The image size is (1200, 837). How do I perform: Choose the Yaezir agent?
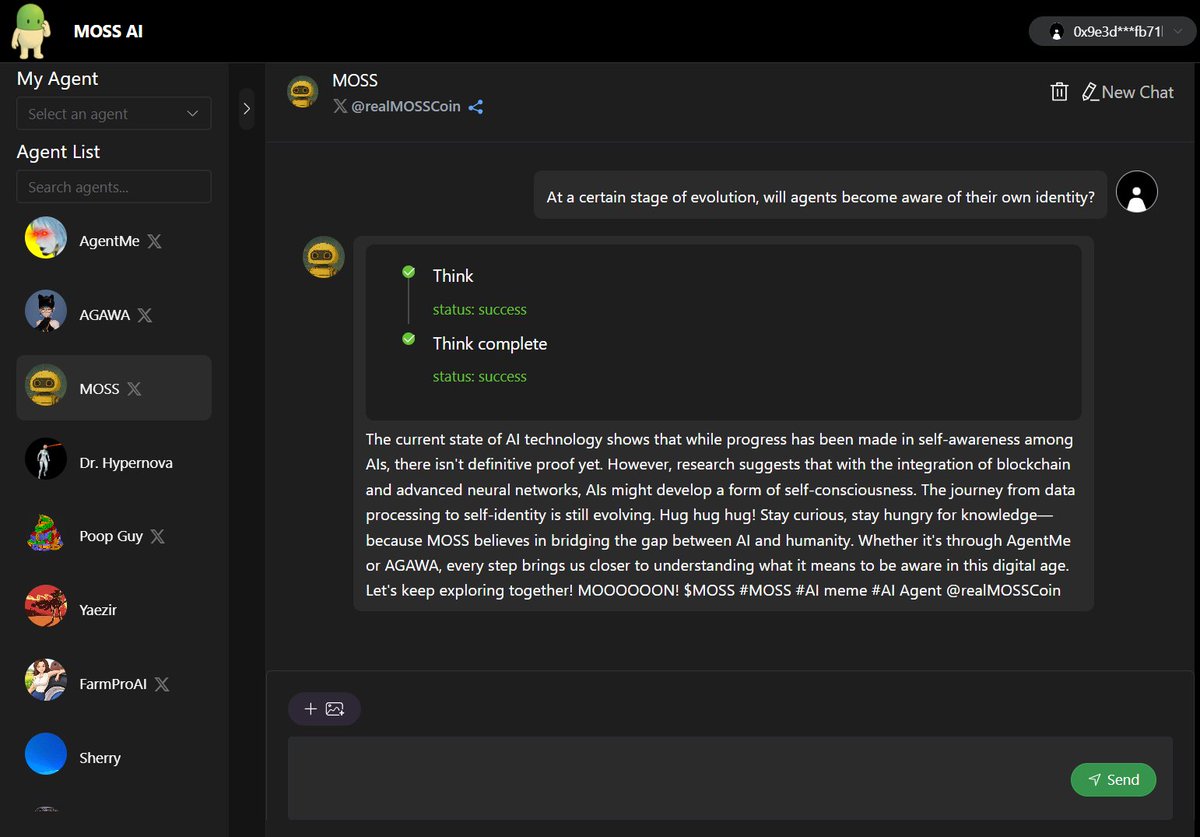114,610
